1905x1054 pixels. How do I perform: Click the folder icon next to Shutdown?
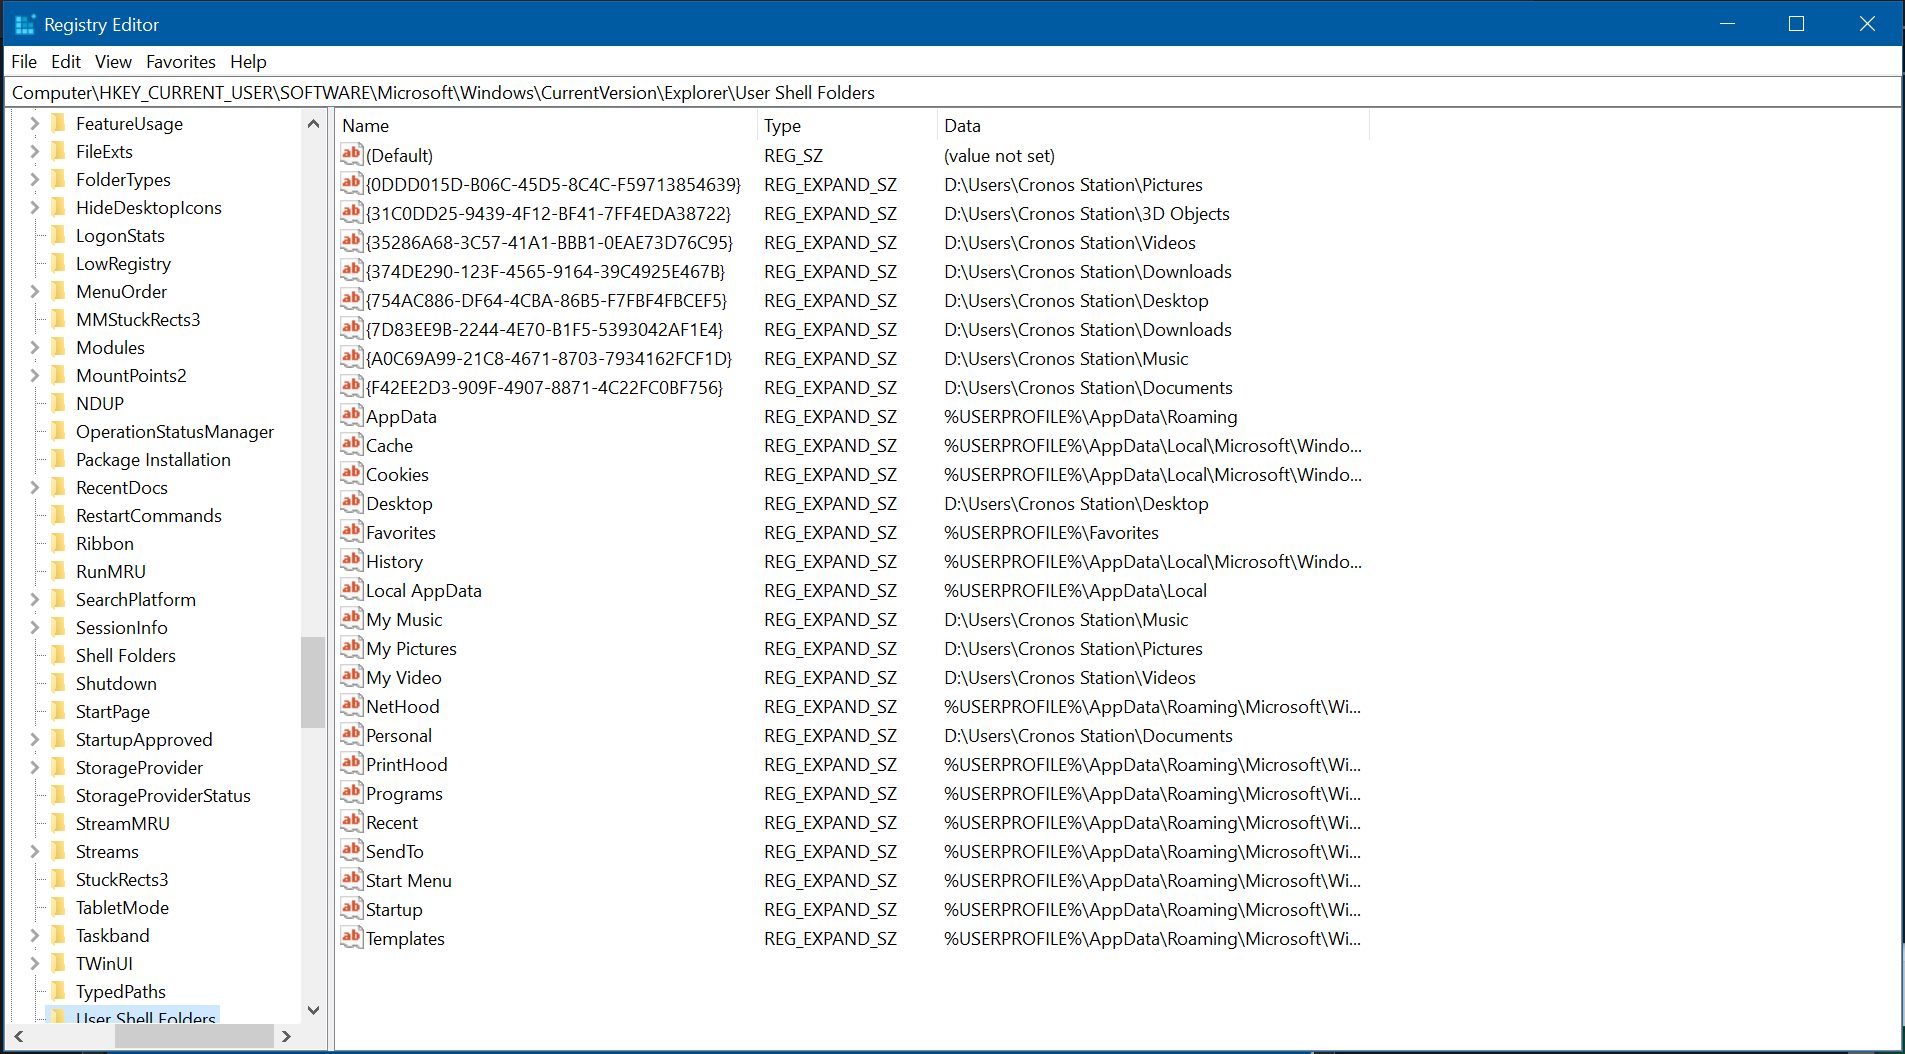point(59,683)
